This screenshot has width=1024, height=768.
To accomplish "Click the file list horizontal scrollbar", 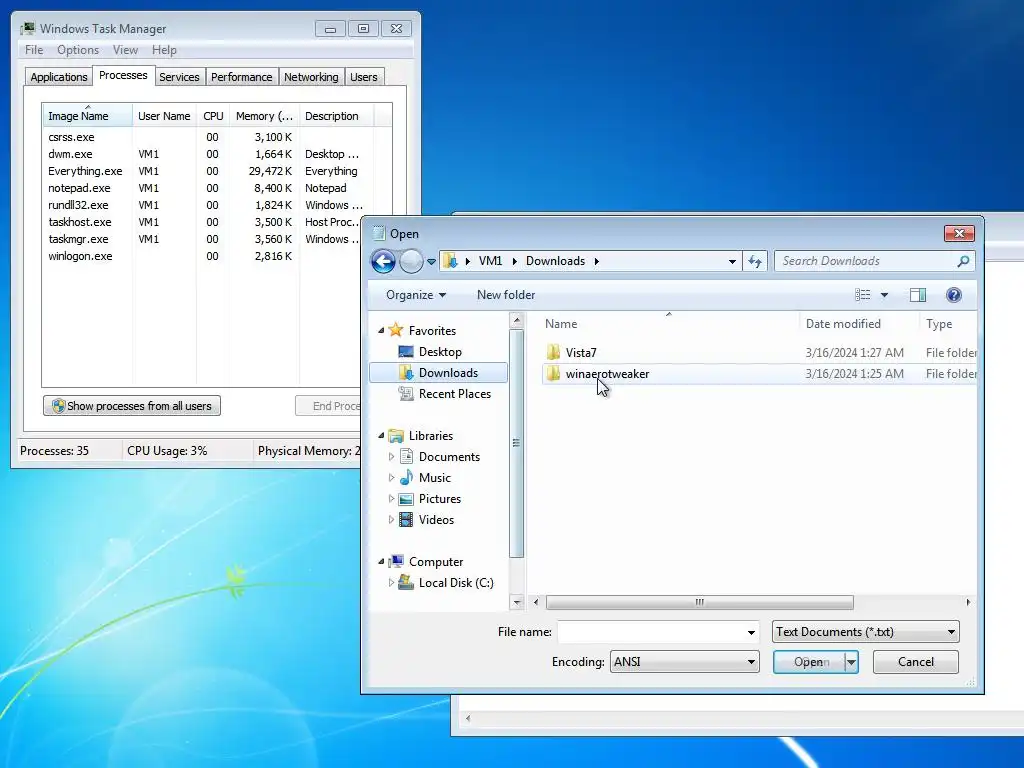I will 699,602.
